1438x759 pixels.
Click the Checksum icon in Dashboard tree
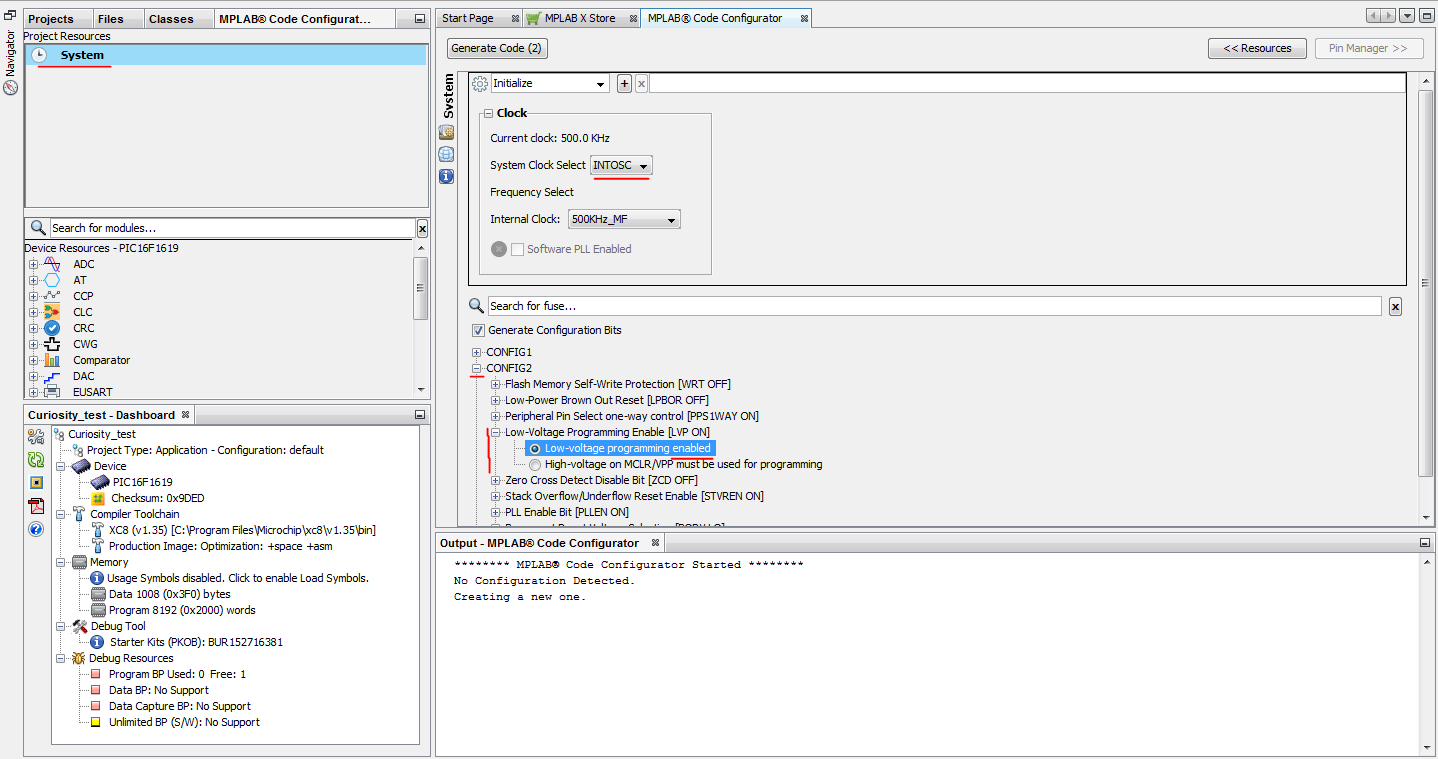point(98,498)
